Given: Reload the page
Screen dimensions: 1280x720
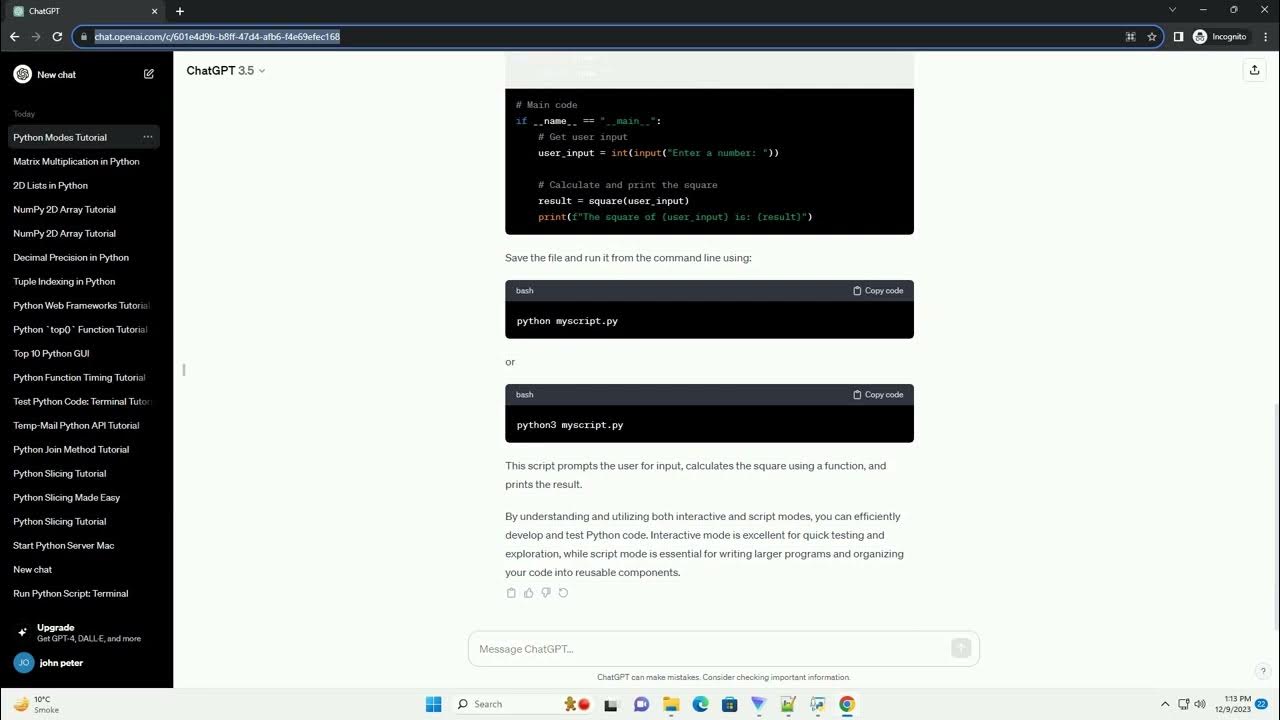Looking at the screenshot, I should pyautogui.click(x=57, y=36).
